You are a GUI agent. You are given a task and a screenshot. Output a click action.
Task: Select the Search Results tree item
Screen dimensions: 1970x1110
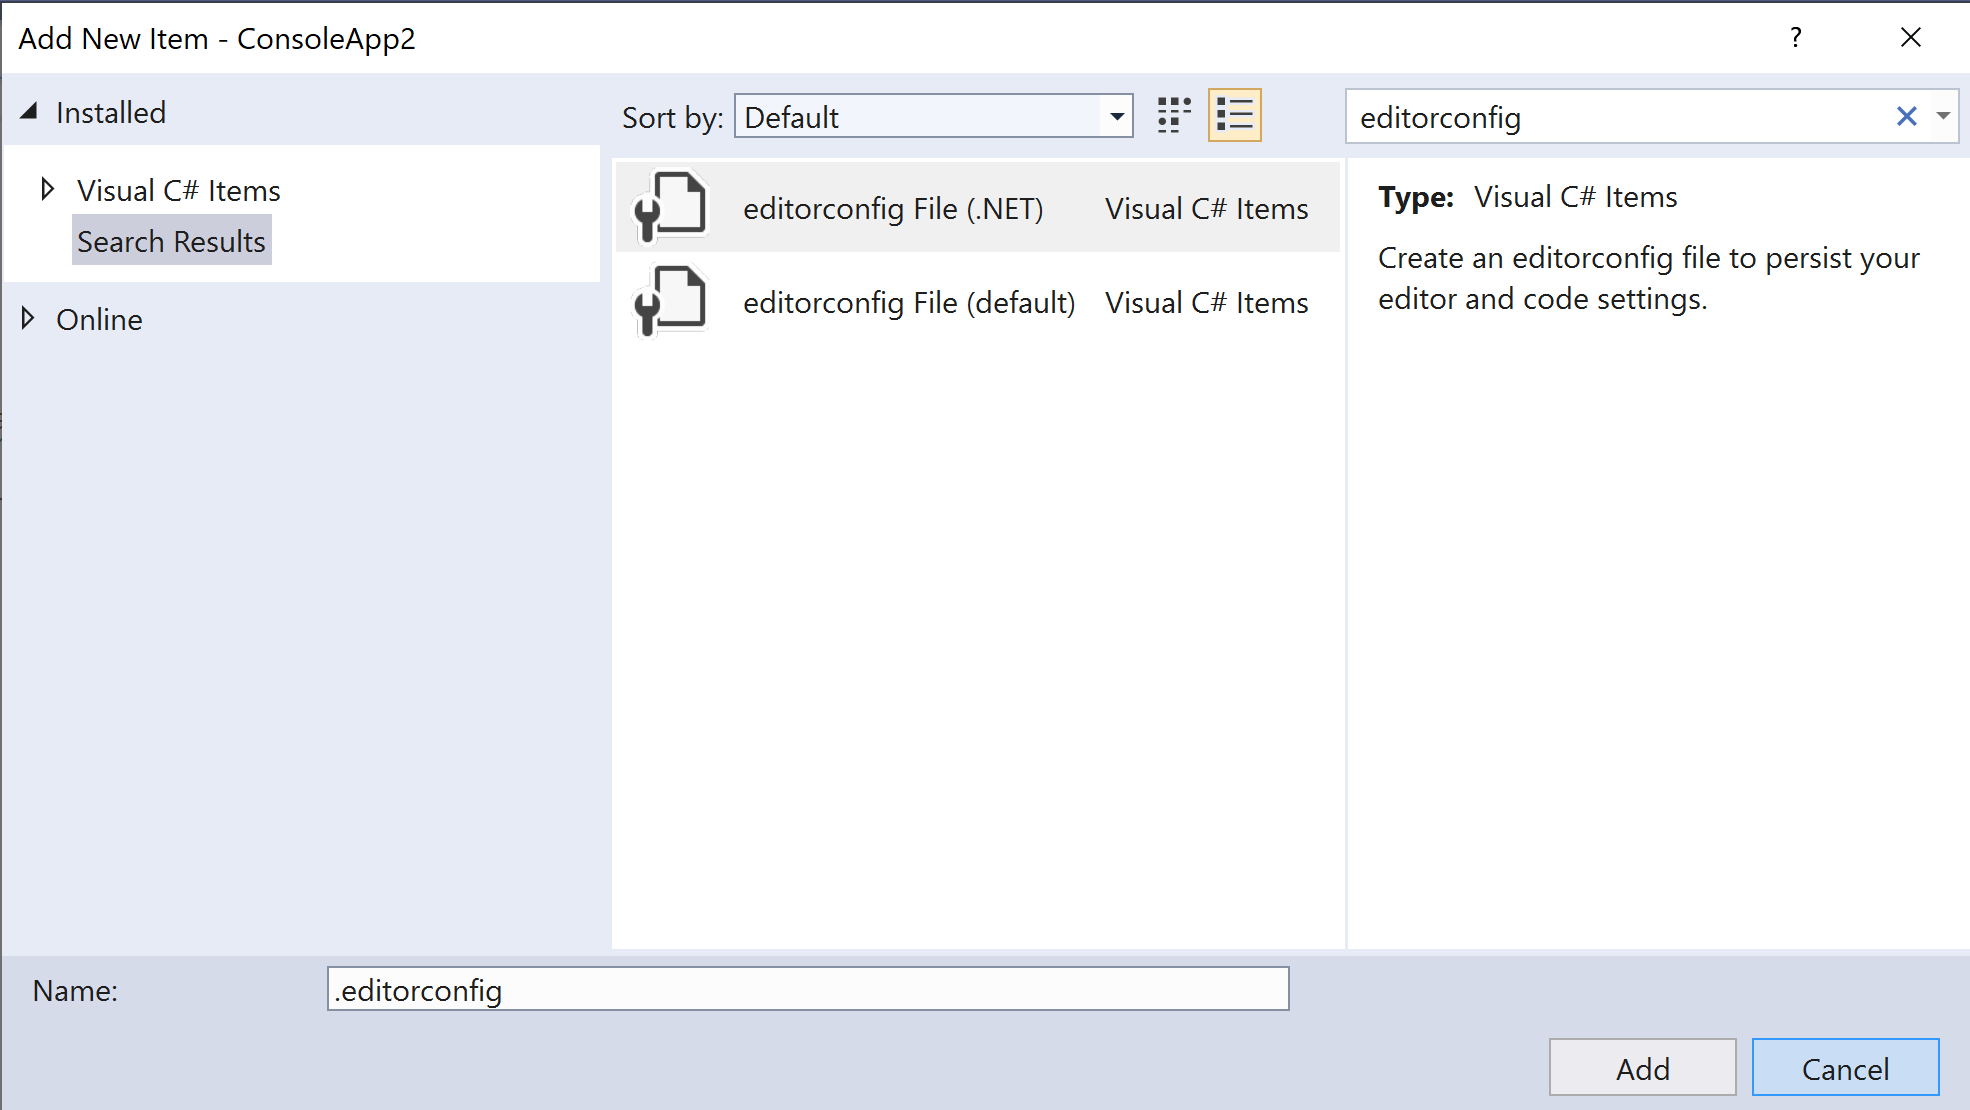171,242
